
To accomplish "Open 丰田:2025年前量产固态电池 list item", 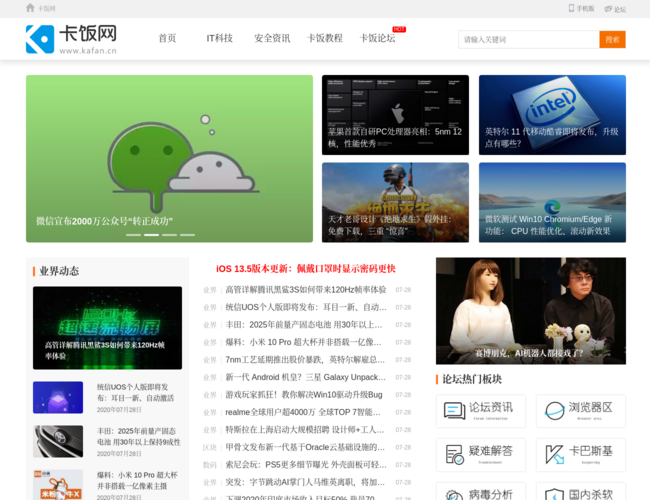I will pos(304,325).
